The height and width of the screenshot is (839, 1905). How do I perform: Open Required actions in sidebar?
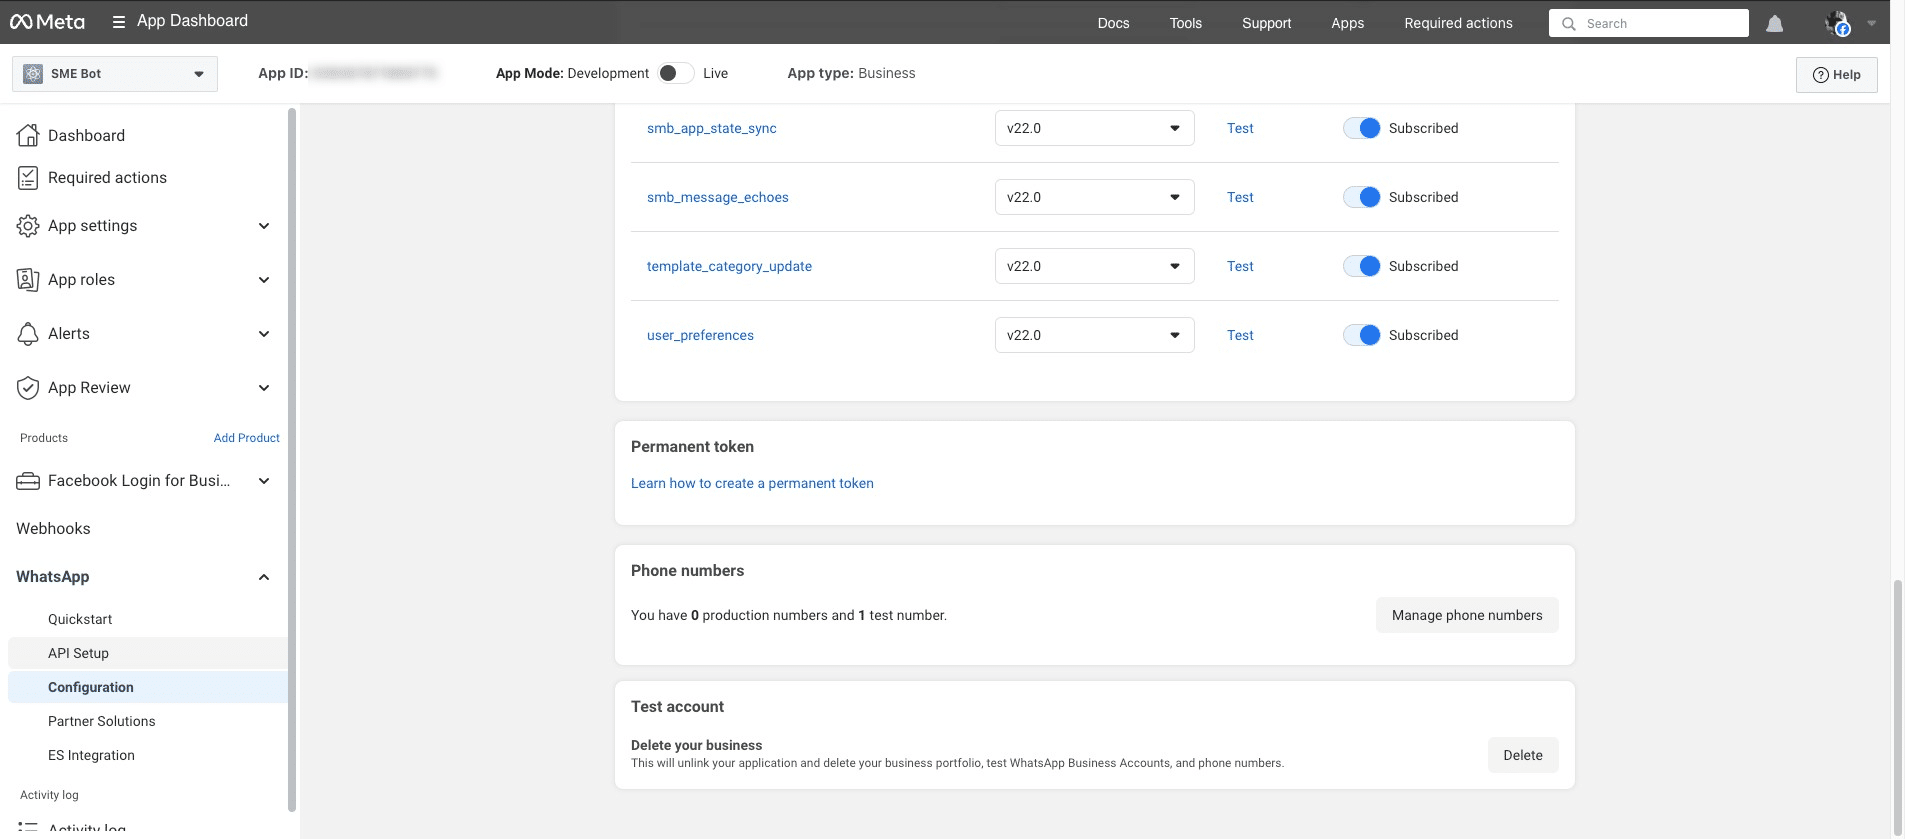(x=107, y=177)
